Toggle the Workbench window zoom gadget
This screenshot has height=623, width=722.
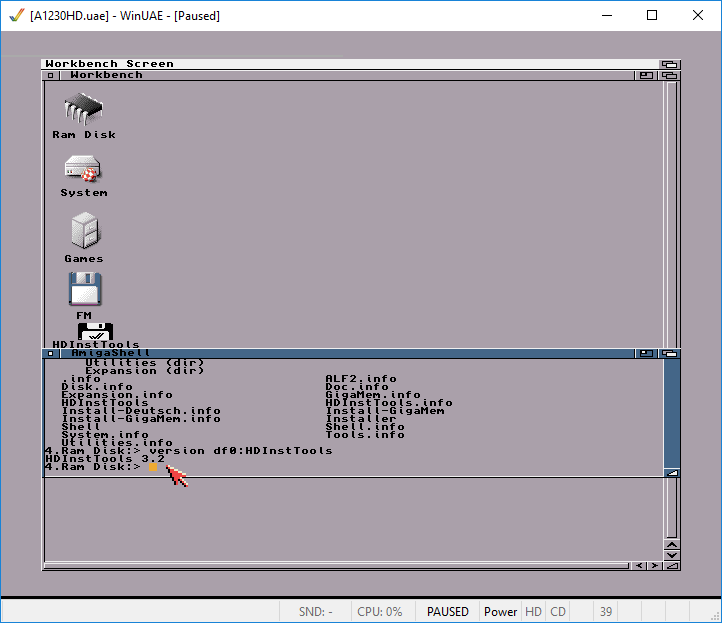[x=647, y=75]
